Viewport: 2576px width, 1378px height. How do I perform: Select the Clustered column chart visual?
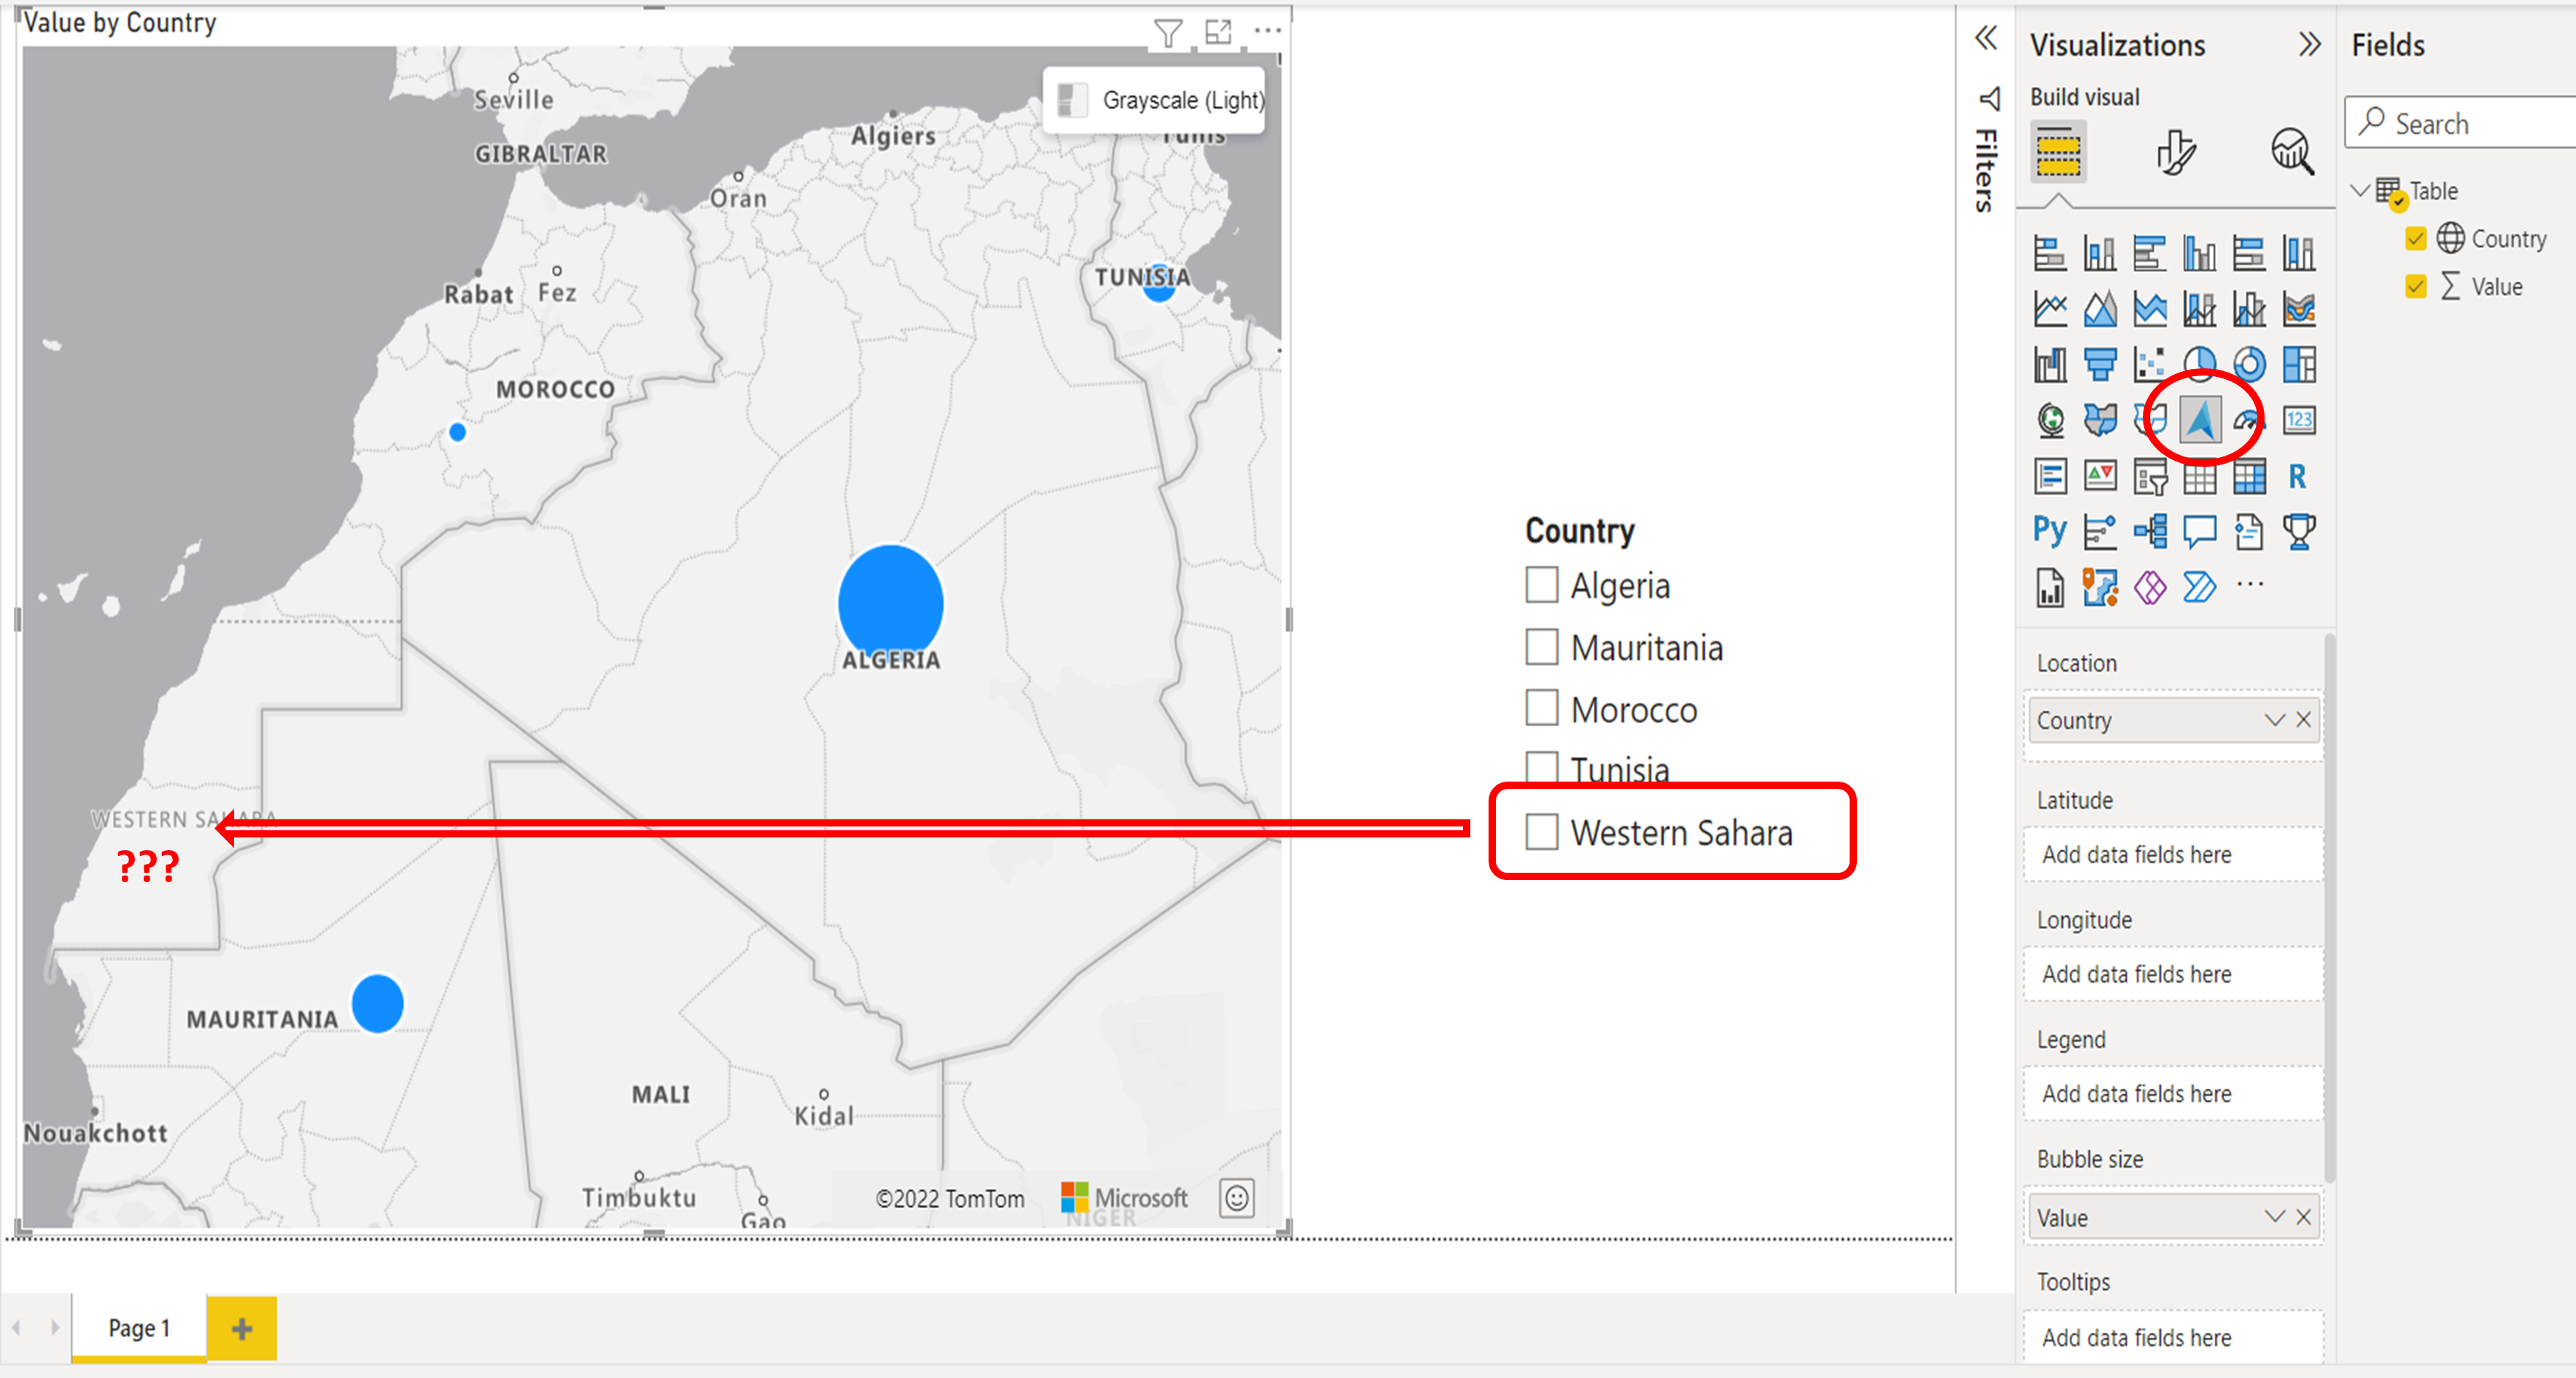pos(2199,254)
